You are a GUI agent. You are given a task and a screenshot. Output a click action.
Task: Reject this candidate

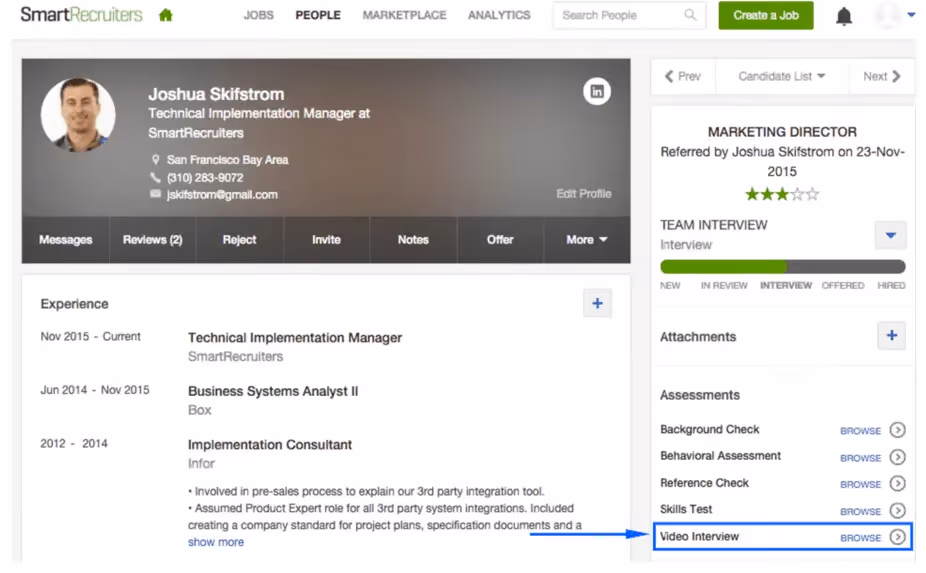tap(239, 240)
